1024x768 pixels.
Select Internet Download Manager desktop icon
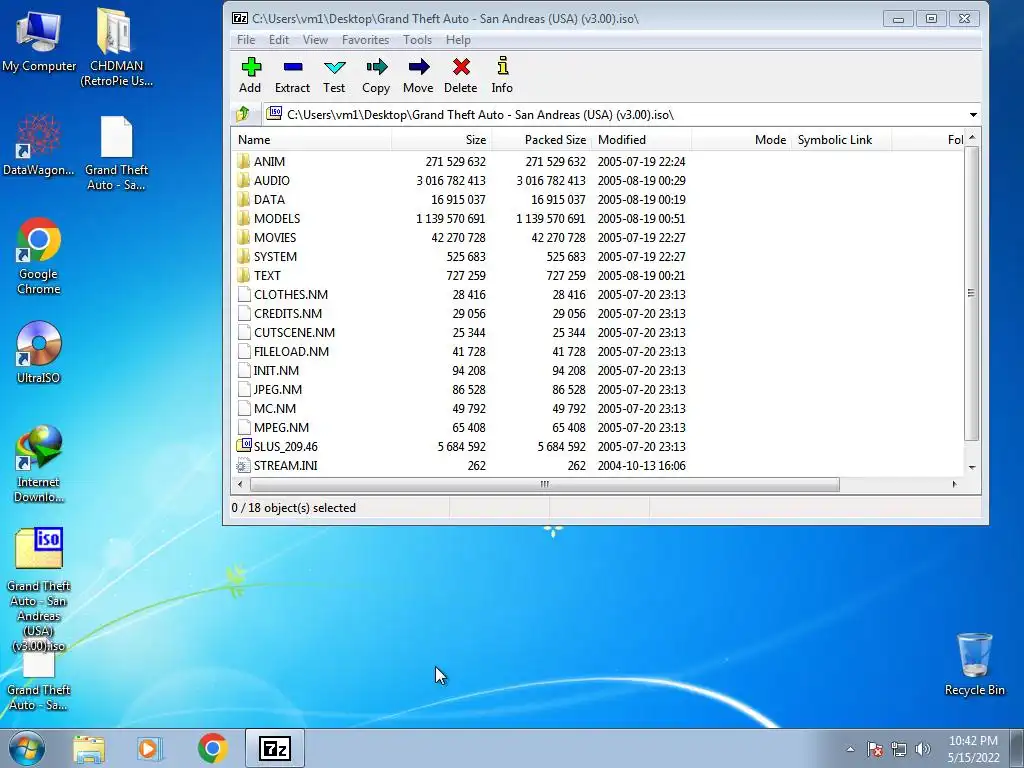pyautogui.click(x=39, y=464)
